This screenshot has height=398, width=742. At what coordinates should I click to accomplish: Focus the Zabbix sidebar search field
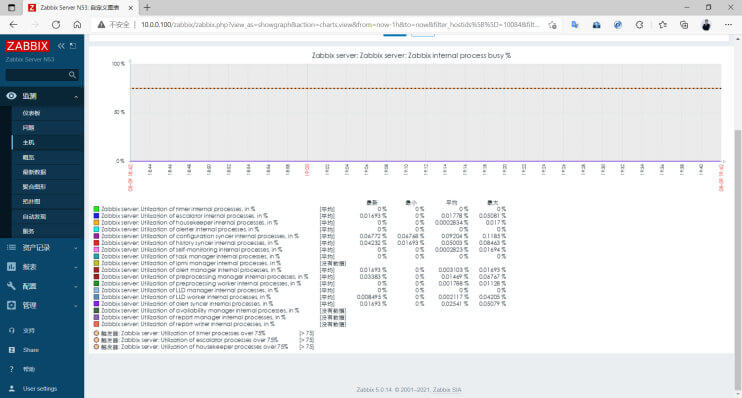pos(37,75)
